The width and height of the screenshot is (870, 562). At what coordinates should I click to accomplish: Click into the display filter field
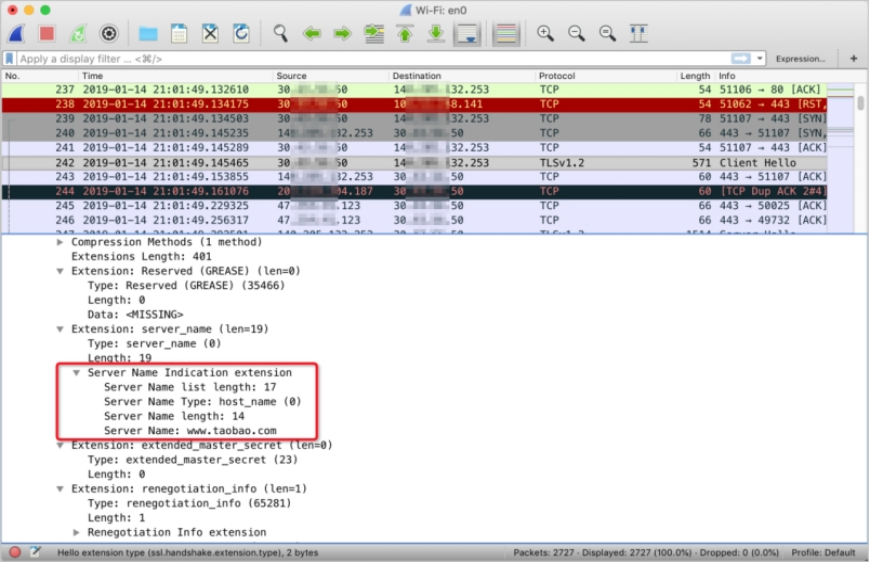[370, 59]
